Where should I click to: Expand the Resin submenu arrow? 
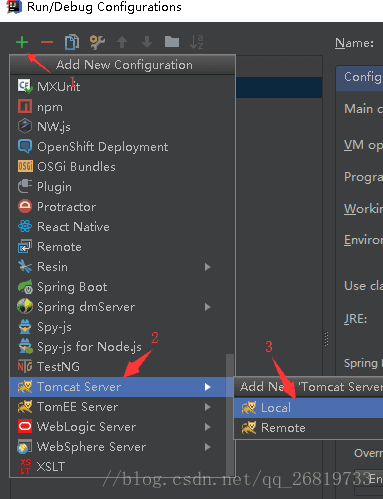[208, 267]
